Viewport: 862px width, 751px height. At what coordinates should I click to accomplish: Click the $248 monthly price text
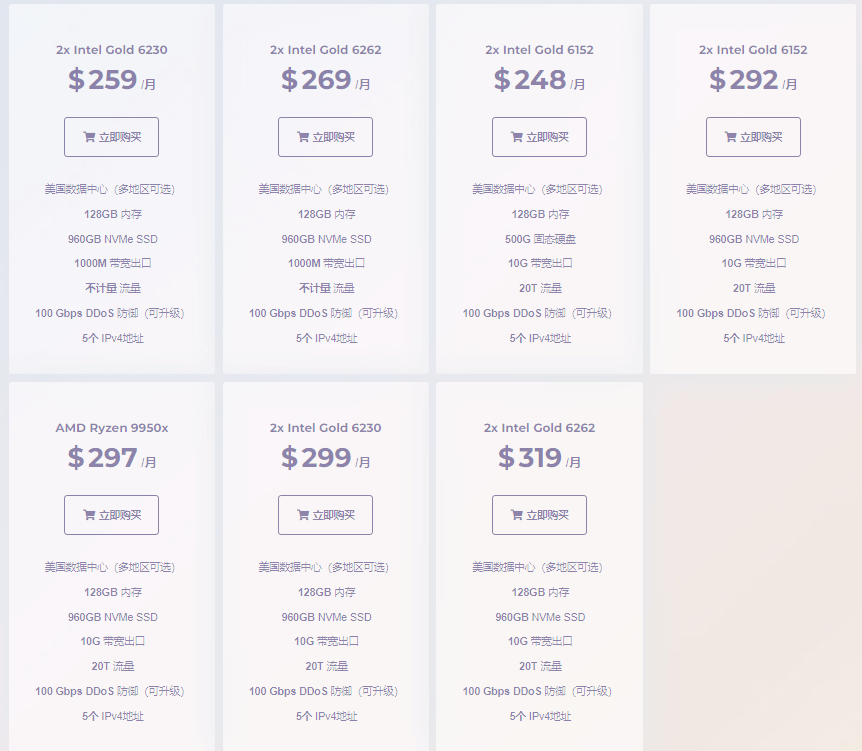click(x=539, y=80)
